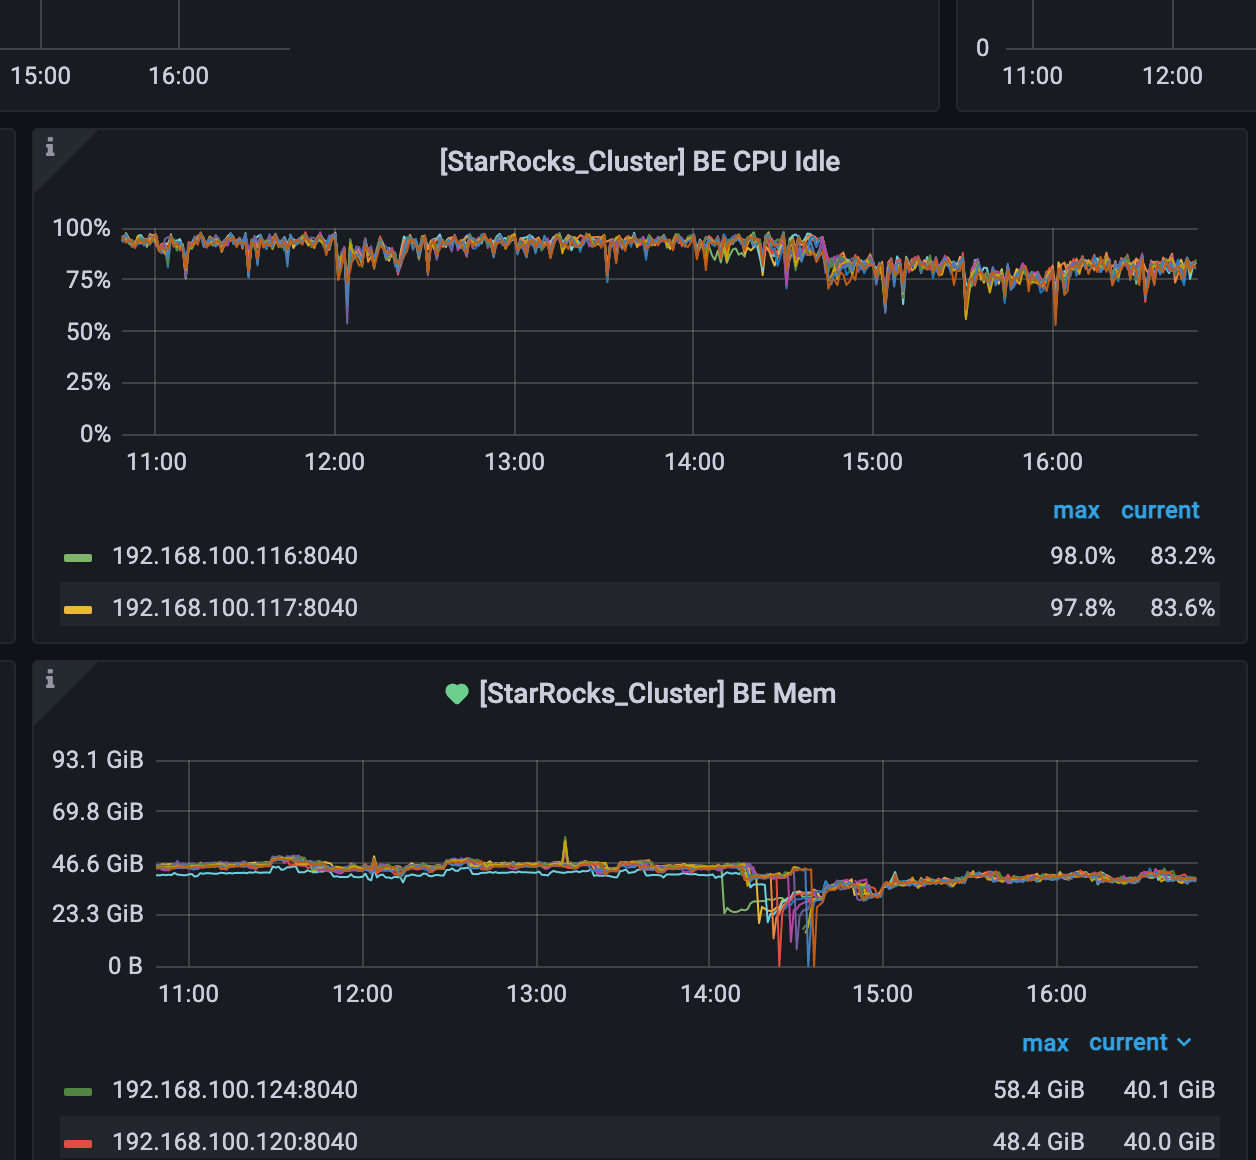Toggle series 192.168.100.117:8040 in CPU legend
The height and width of the screenshot is (1160, 1256).
click(234, 608)
